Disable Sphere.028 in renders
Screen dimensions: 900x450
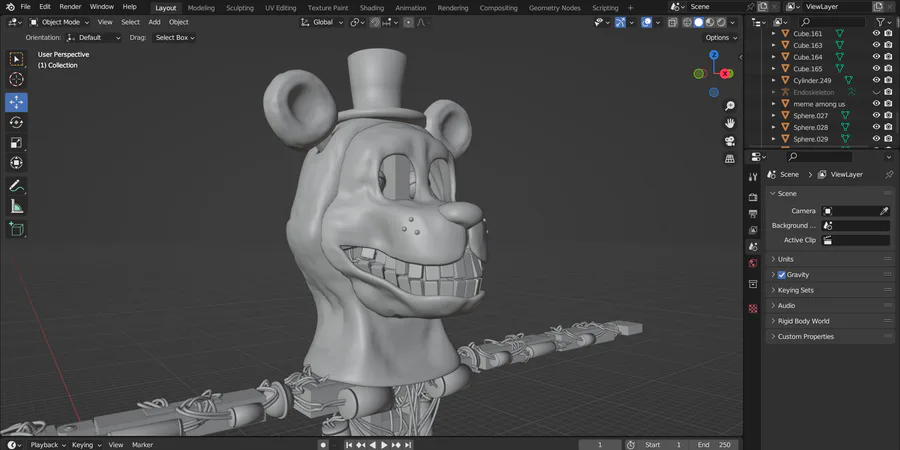tap(888, 127)
